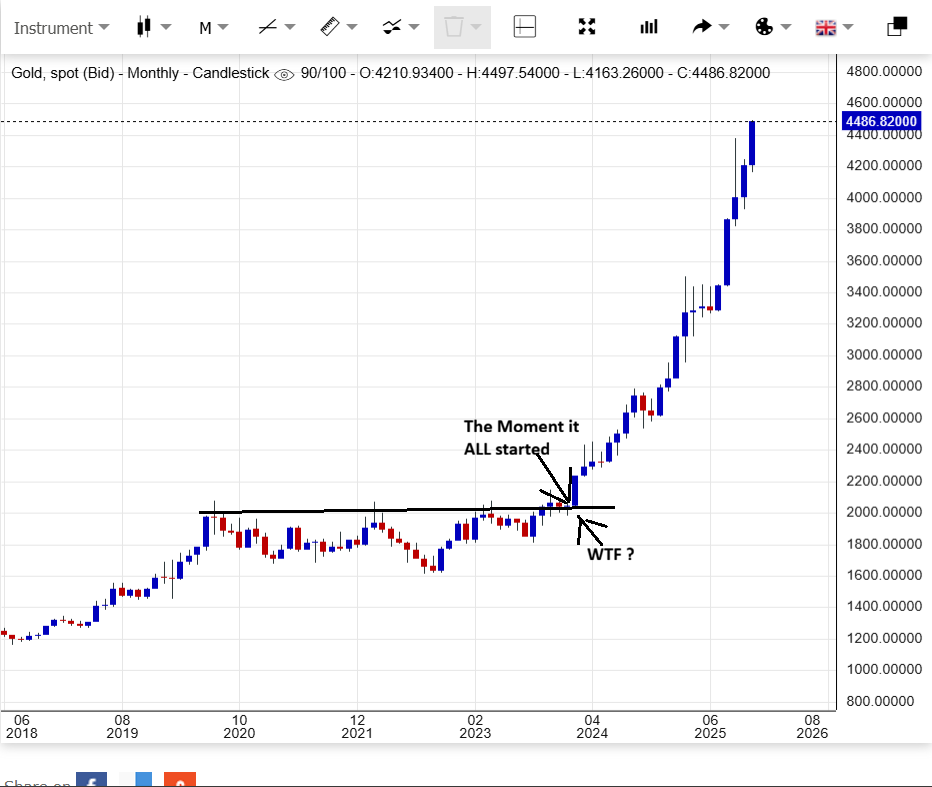This screenshot has width=932, height=787.
Task: Click the trash delete drawings icon
Action: (454, 27)
